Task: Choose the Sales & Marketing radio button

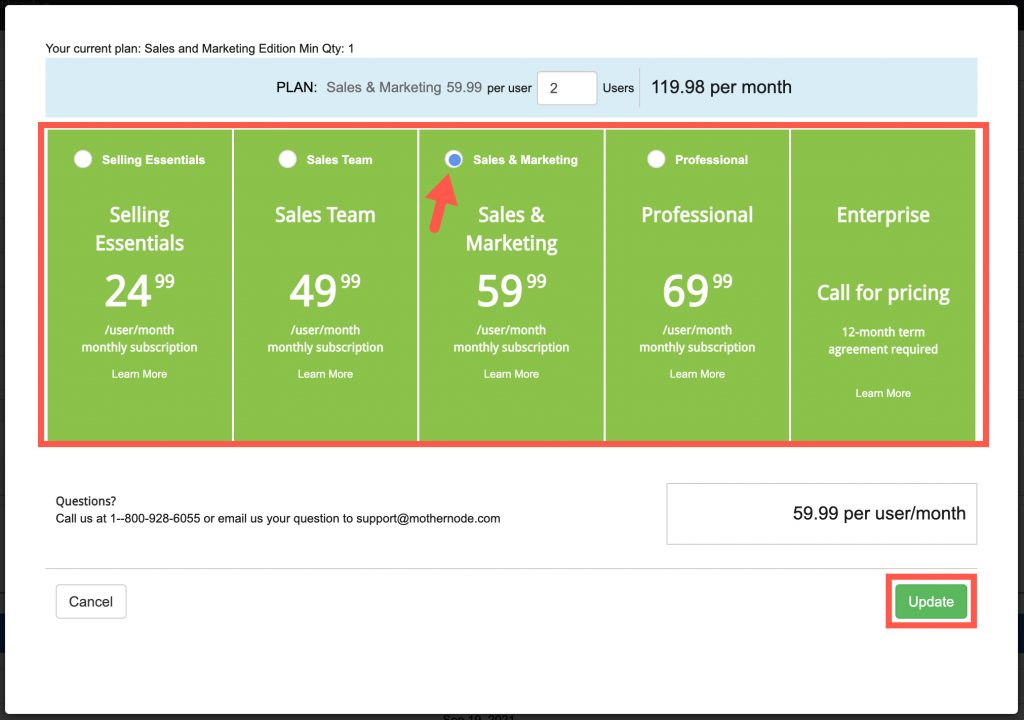Action: pos(454,159)
